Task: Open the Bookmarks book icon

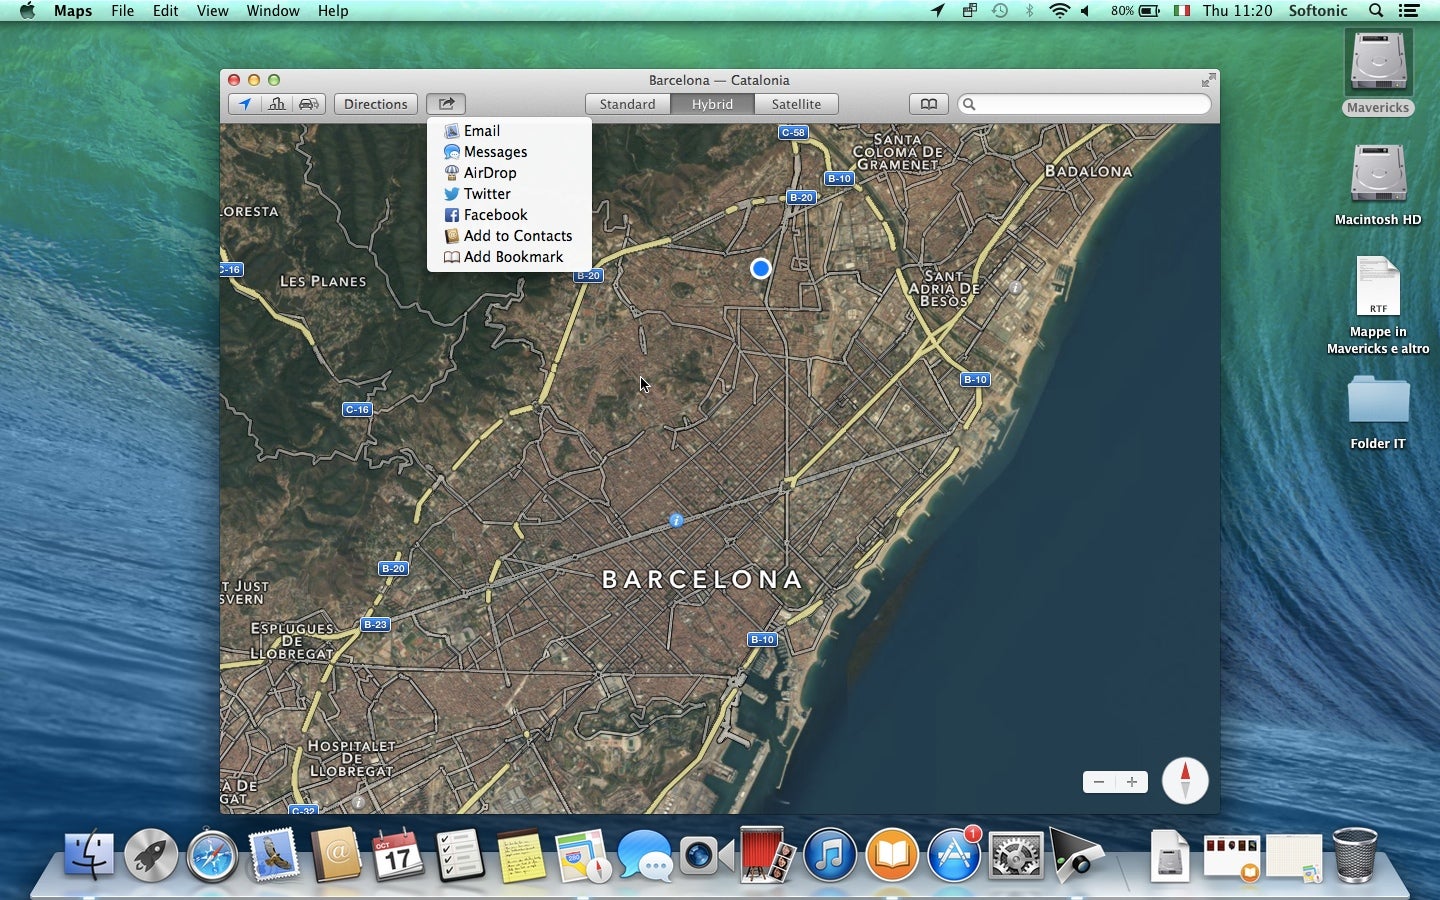Action: (928, 104)
